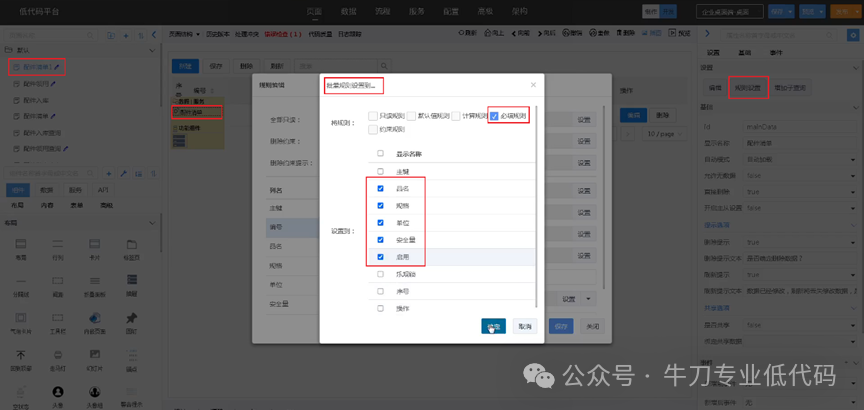Click the plus icon beside page search box
This screenshot has width=864, height=410.
tap(126, 35)
